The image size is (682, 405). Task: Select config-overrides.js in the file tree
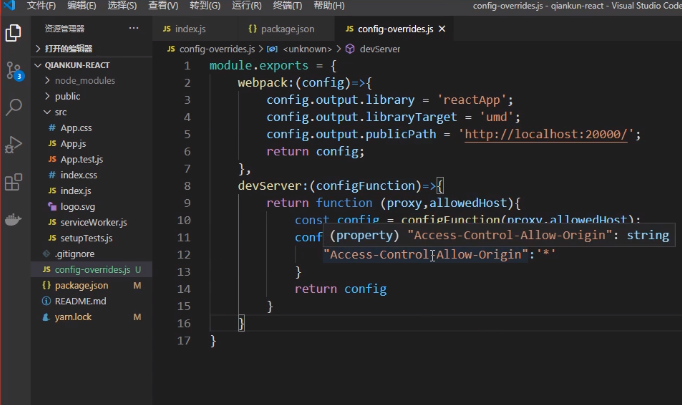(92, 270)
